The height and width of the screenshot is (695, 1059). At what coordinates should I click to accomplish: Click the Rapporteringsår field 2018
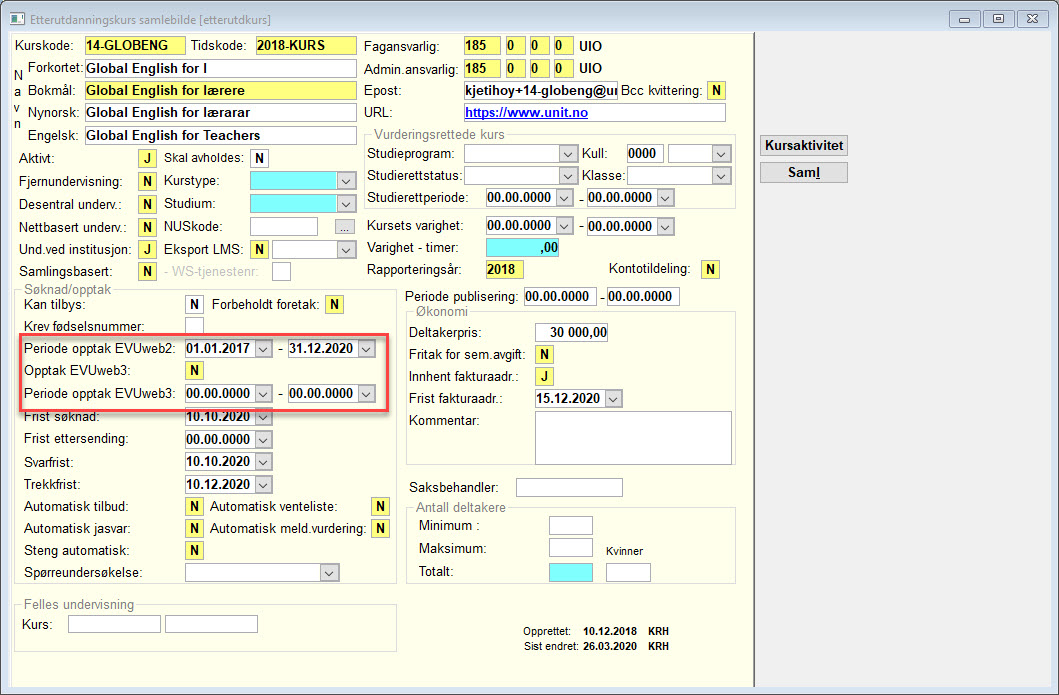(505, 269)
